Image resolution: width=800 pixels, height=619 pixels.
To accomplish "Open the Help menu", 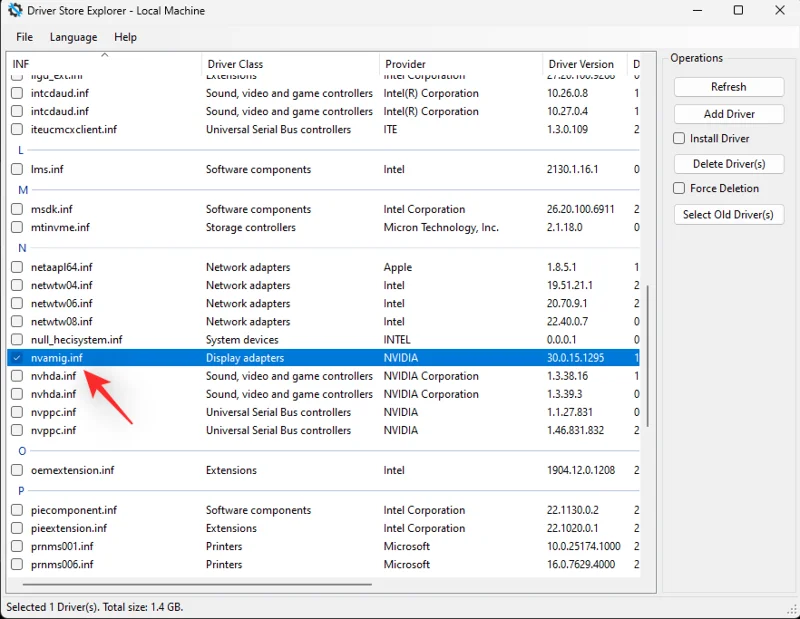I will pyautogui.click(x=125, y=37).
